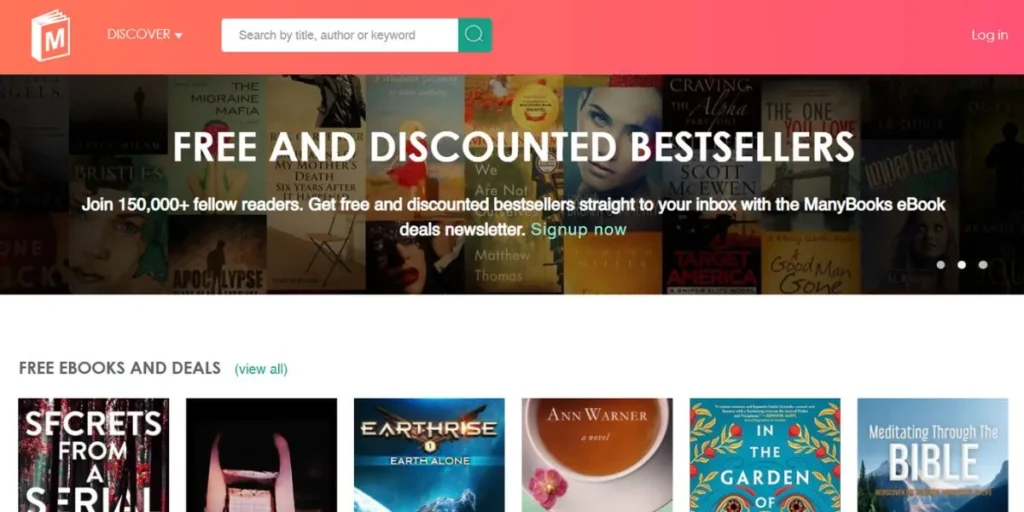Viewport: 1024px width, 512px height.
Task: Open the Log in link
Action: point(989,35)
